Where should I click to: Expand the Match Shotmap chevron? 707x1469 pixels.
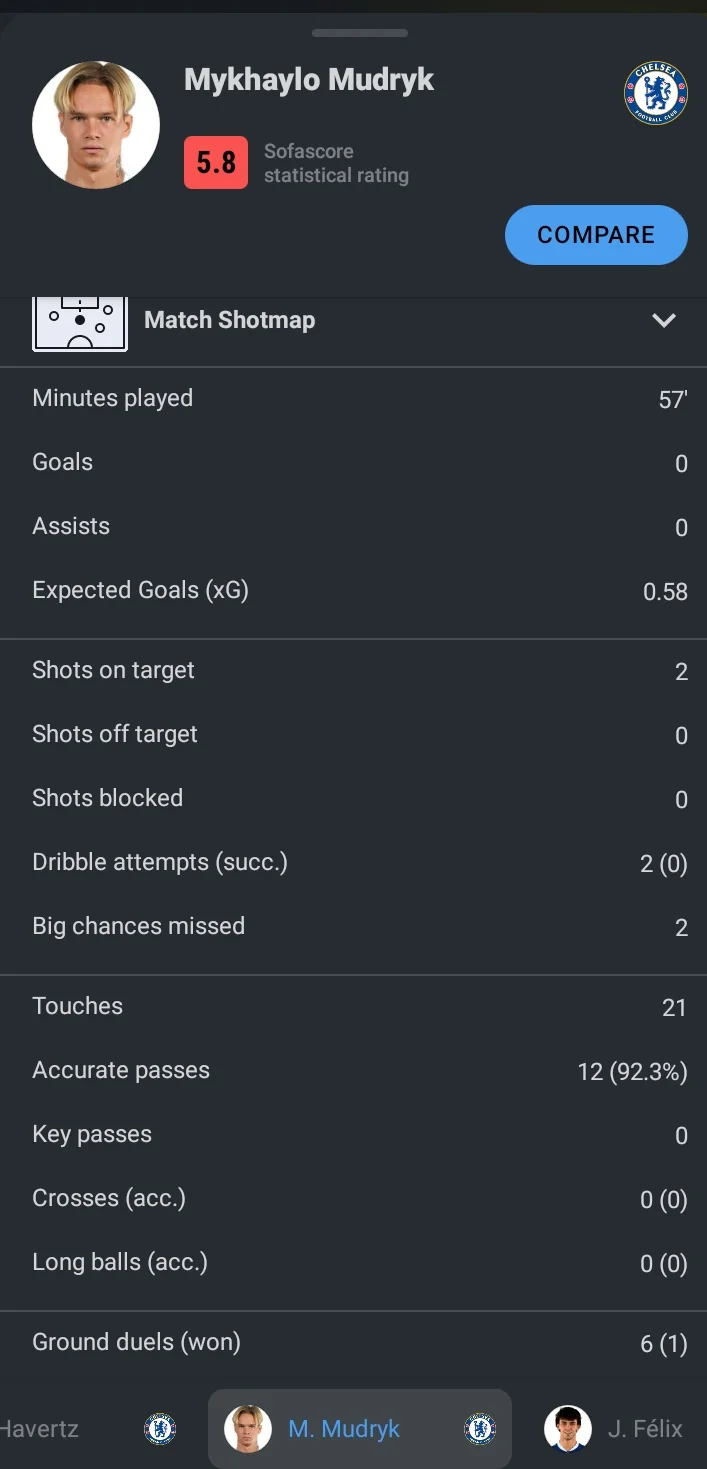coord(664,321)
